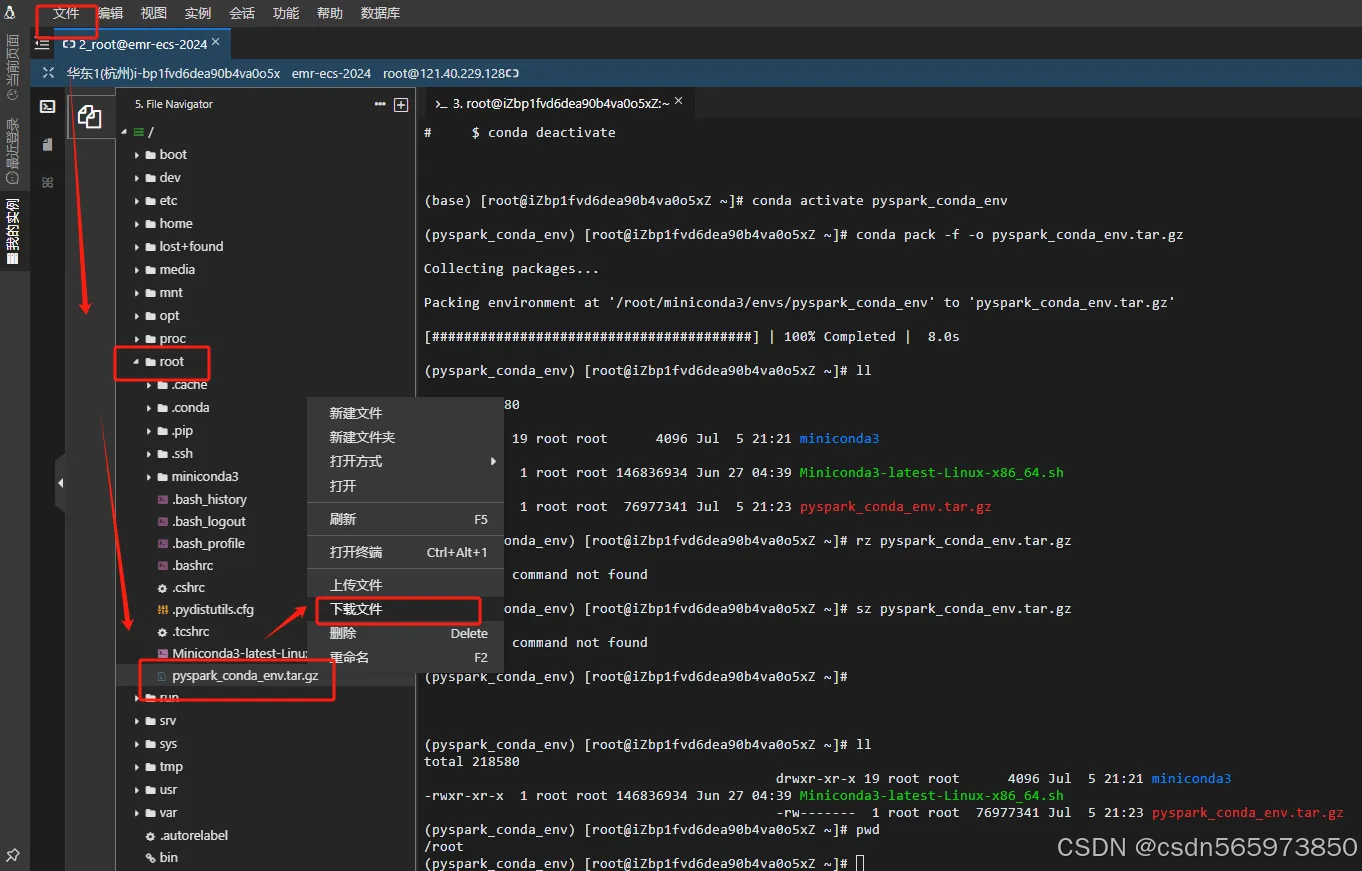Select the File Navigator copy-files icon
1362x871 pixels.
click(x=90, y=117)
